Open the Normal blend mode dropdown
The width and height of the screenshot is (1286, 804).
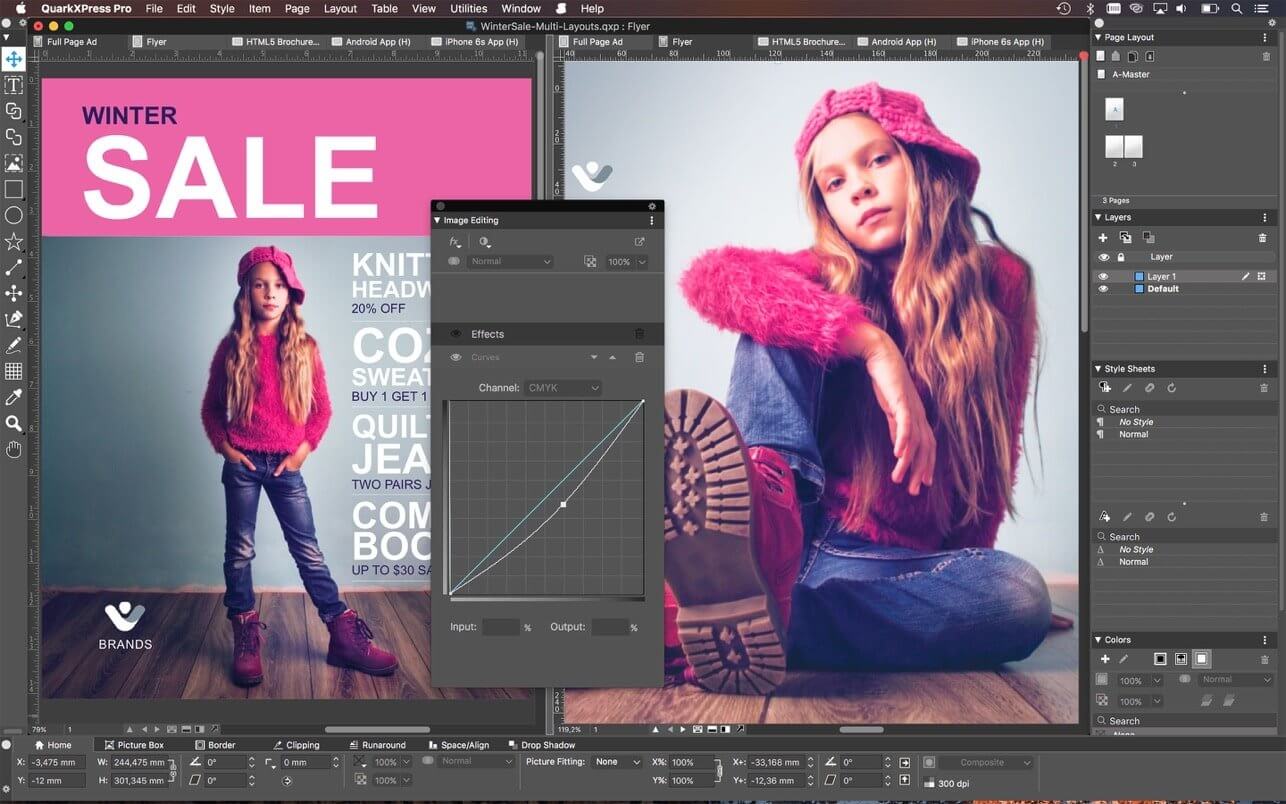coord(510,261)
